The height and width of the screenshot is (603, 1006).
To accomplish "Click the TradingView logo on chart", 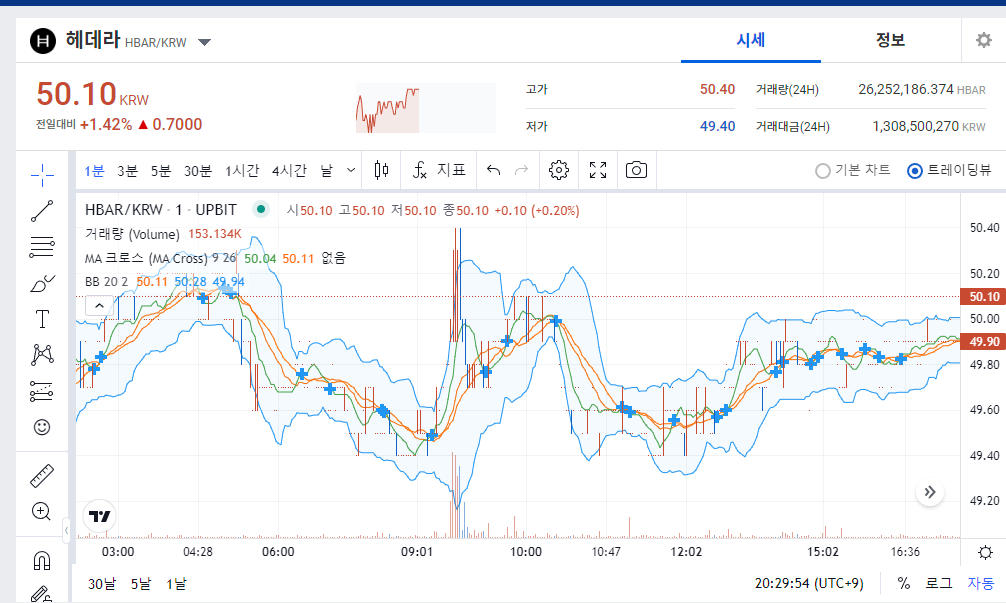I will [x=99, y=516].
